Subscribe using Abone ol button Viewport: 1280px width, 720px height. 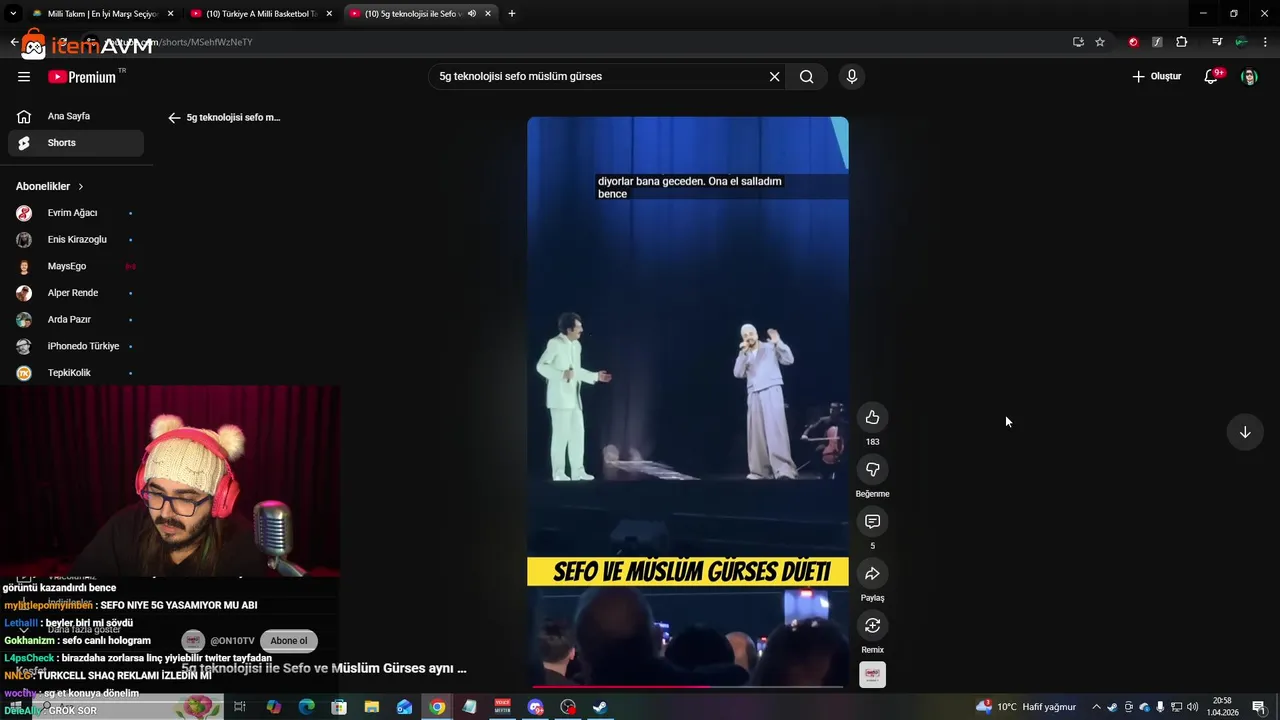[289, 641]
